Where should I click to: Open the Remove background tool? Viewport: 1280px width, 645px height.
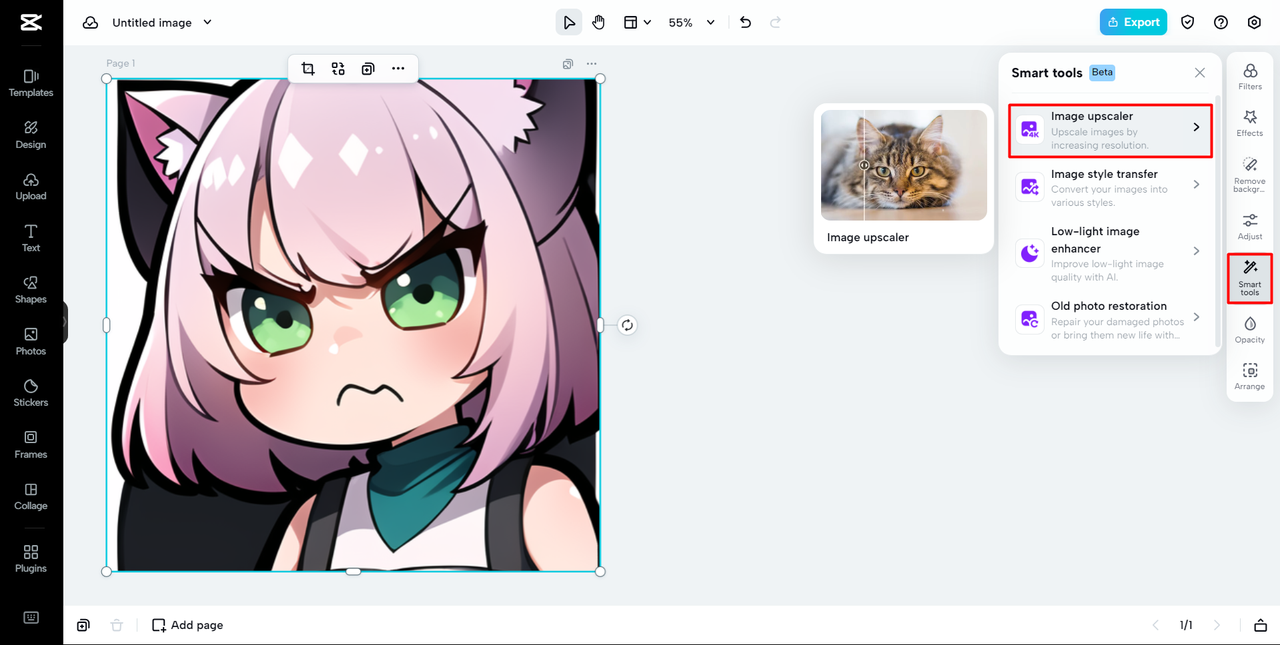point(1250,175)
